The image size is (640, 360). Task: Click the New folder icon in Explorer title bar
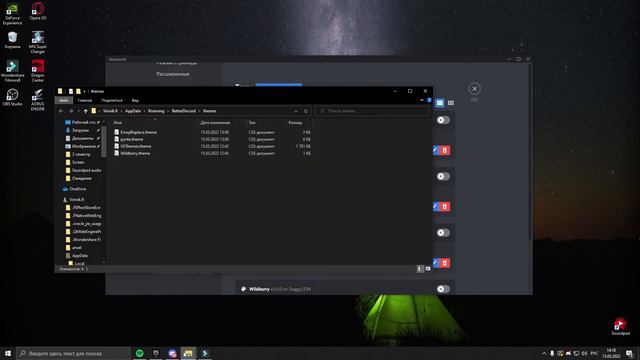click(78, 91)
